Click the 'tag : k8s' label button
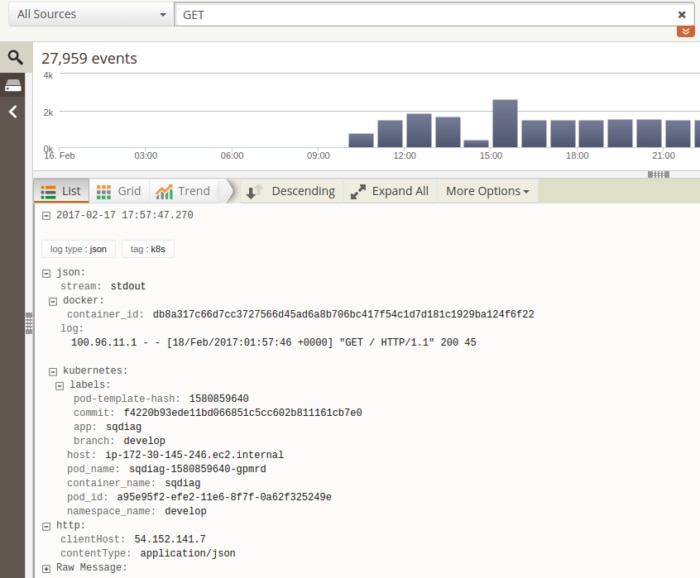This screenshot has width=700, height=578. (x=148, y=248)
